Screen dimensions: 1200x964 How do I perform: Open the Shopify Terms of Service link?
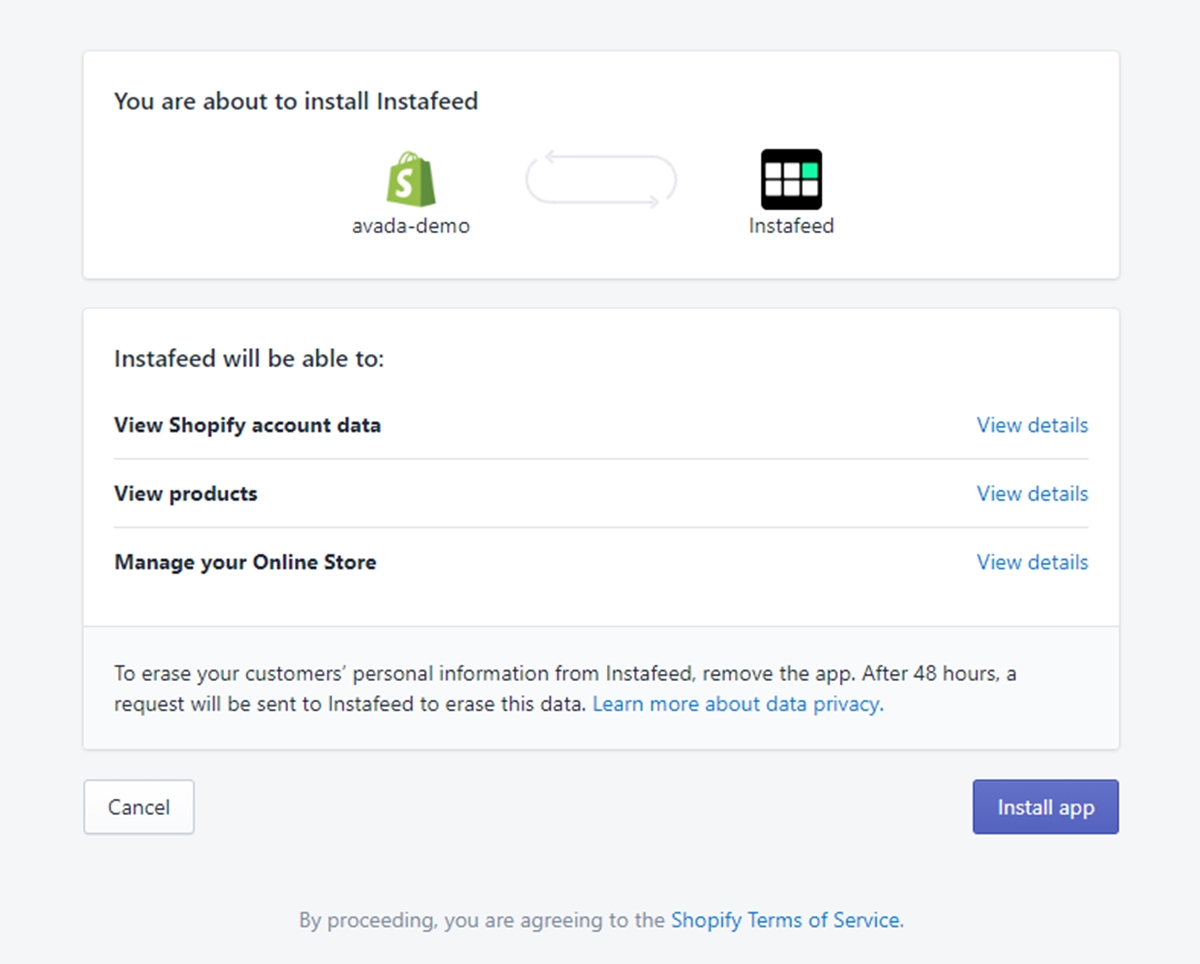tap(785, 920)
